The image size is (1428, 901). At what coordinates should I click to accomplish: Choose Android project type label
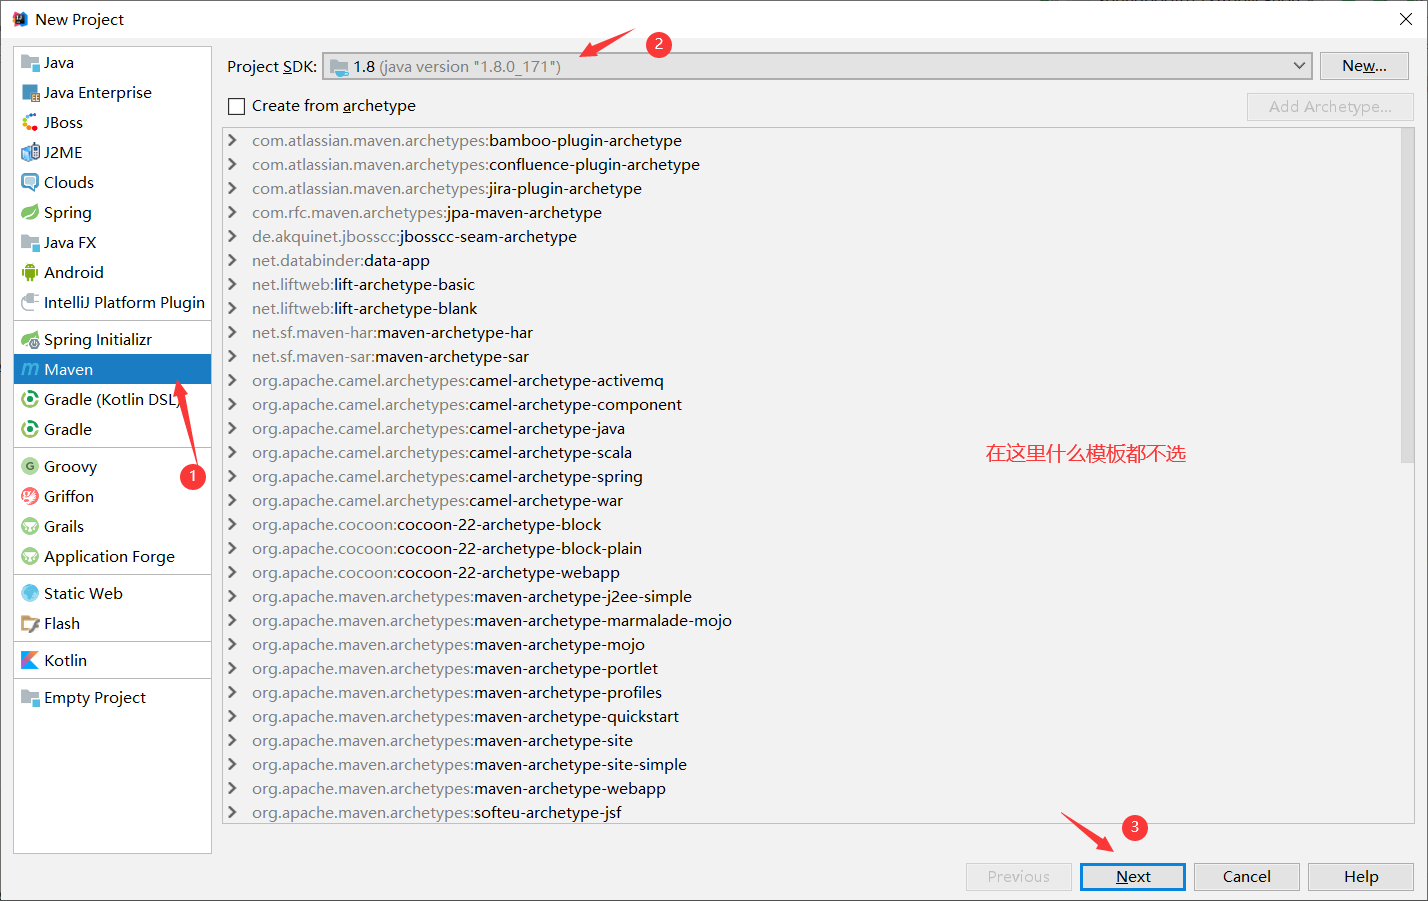(x=74, y=273)
